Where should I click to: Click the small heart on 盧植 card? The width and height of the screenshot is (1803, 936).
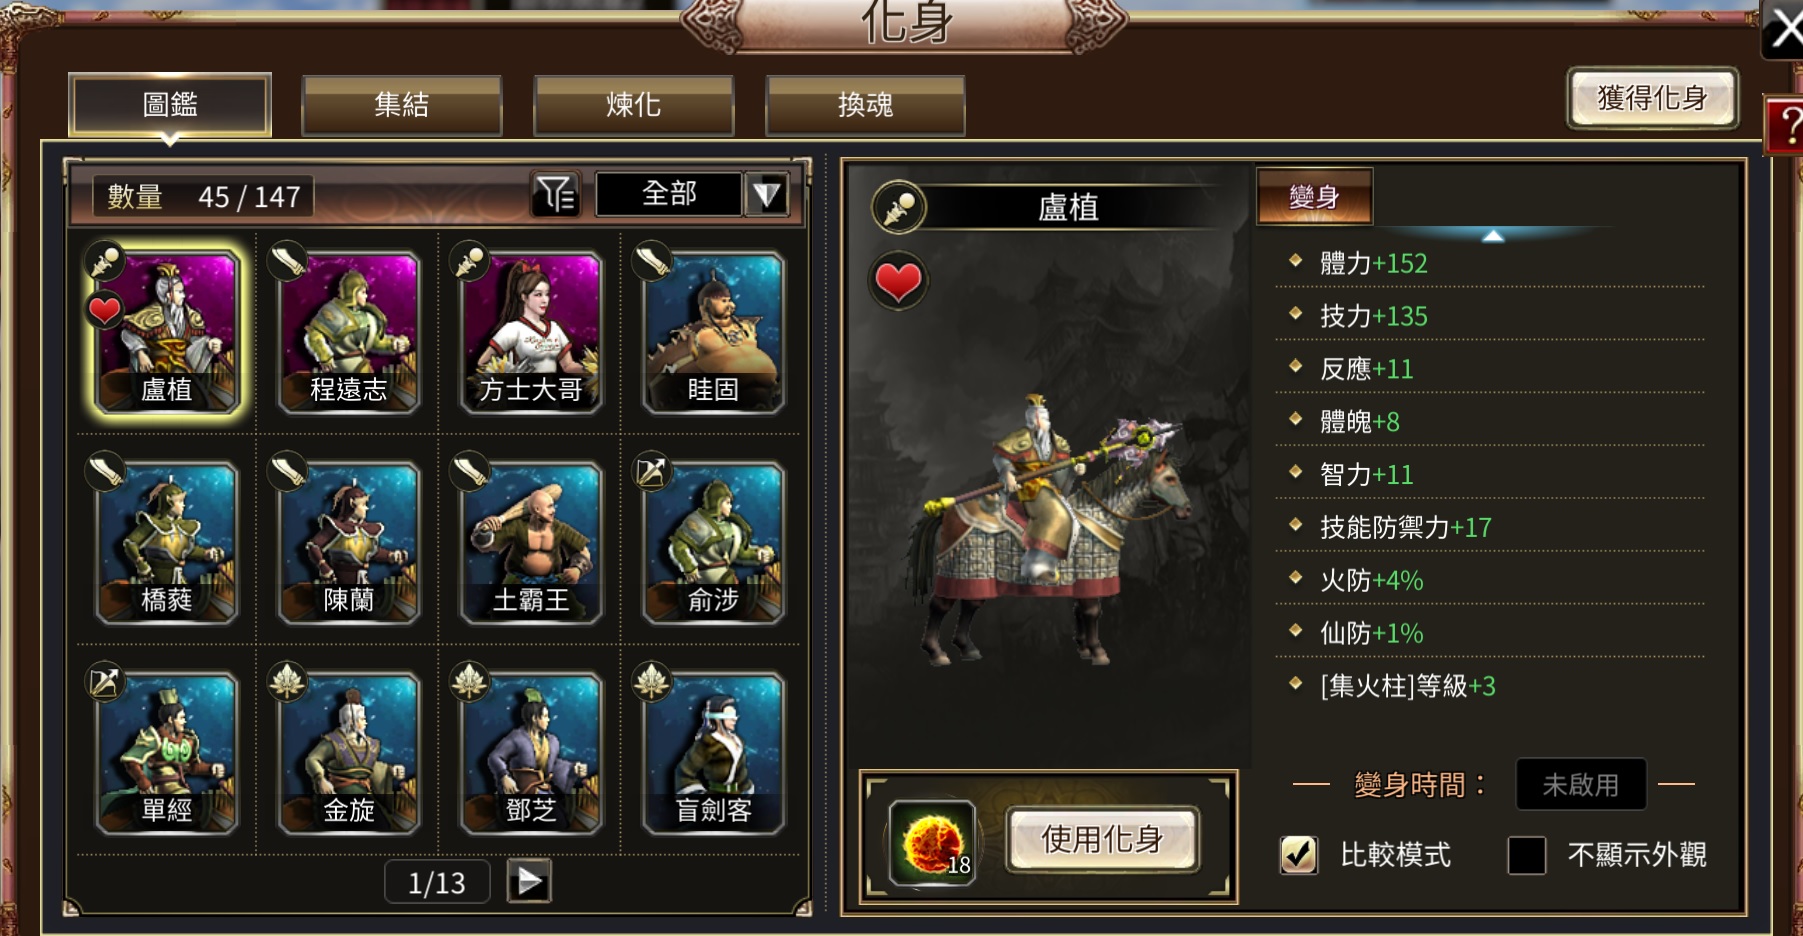[105, 310]
